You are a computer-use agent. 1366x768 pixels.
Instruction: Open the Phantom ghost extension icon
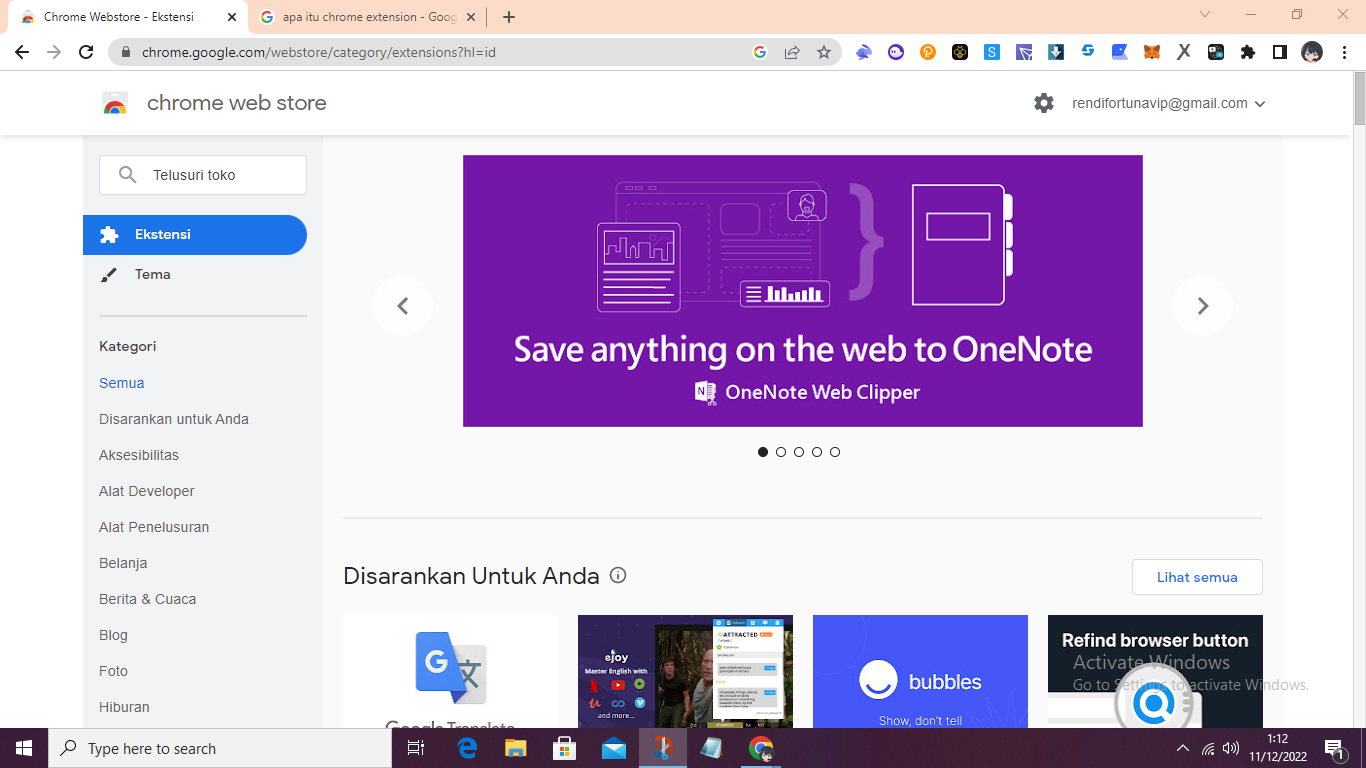point(896,52)
